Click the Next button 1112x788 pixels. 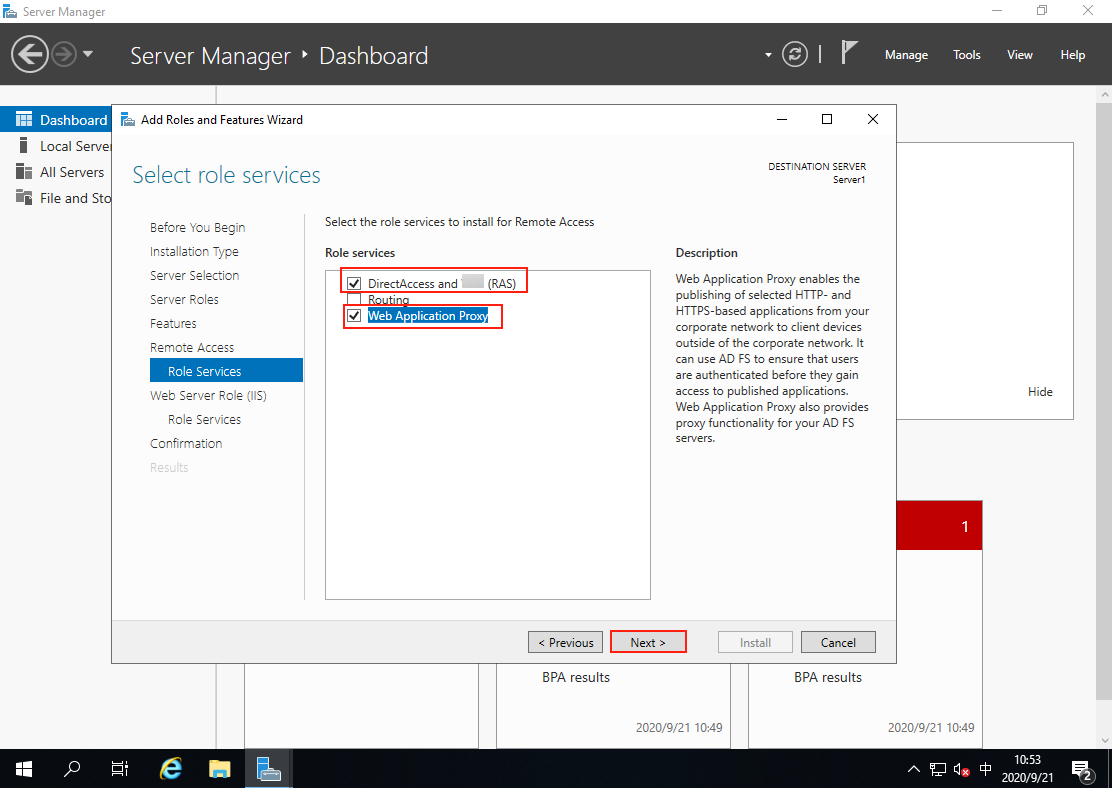[648, 643]
